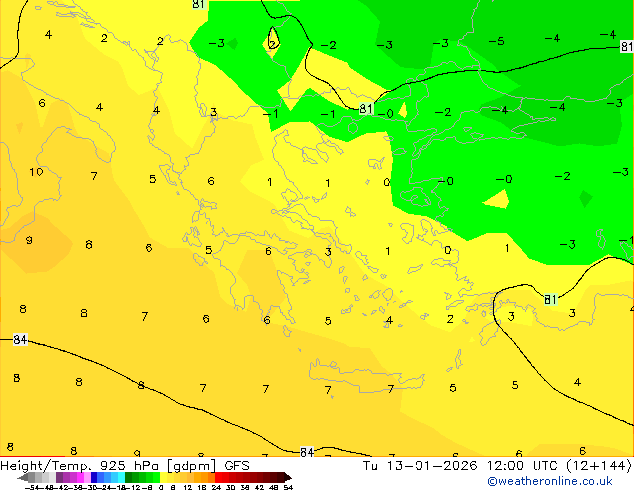
Task: Click the "-5" temperature value on the map
Action: pyautogui.click(x=496, y=41)
